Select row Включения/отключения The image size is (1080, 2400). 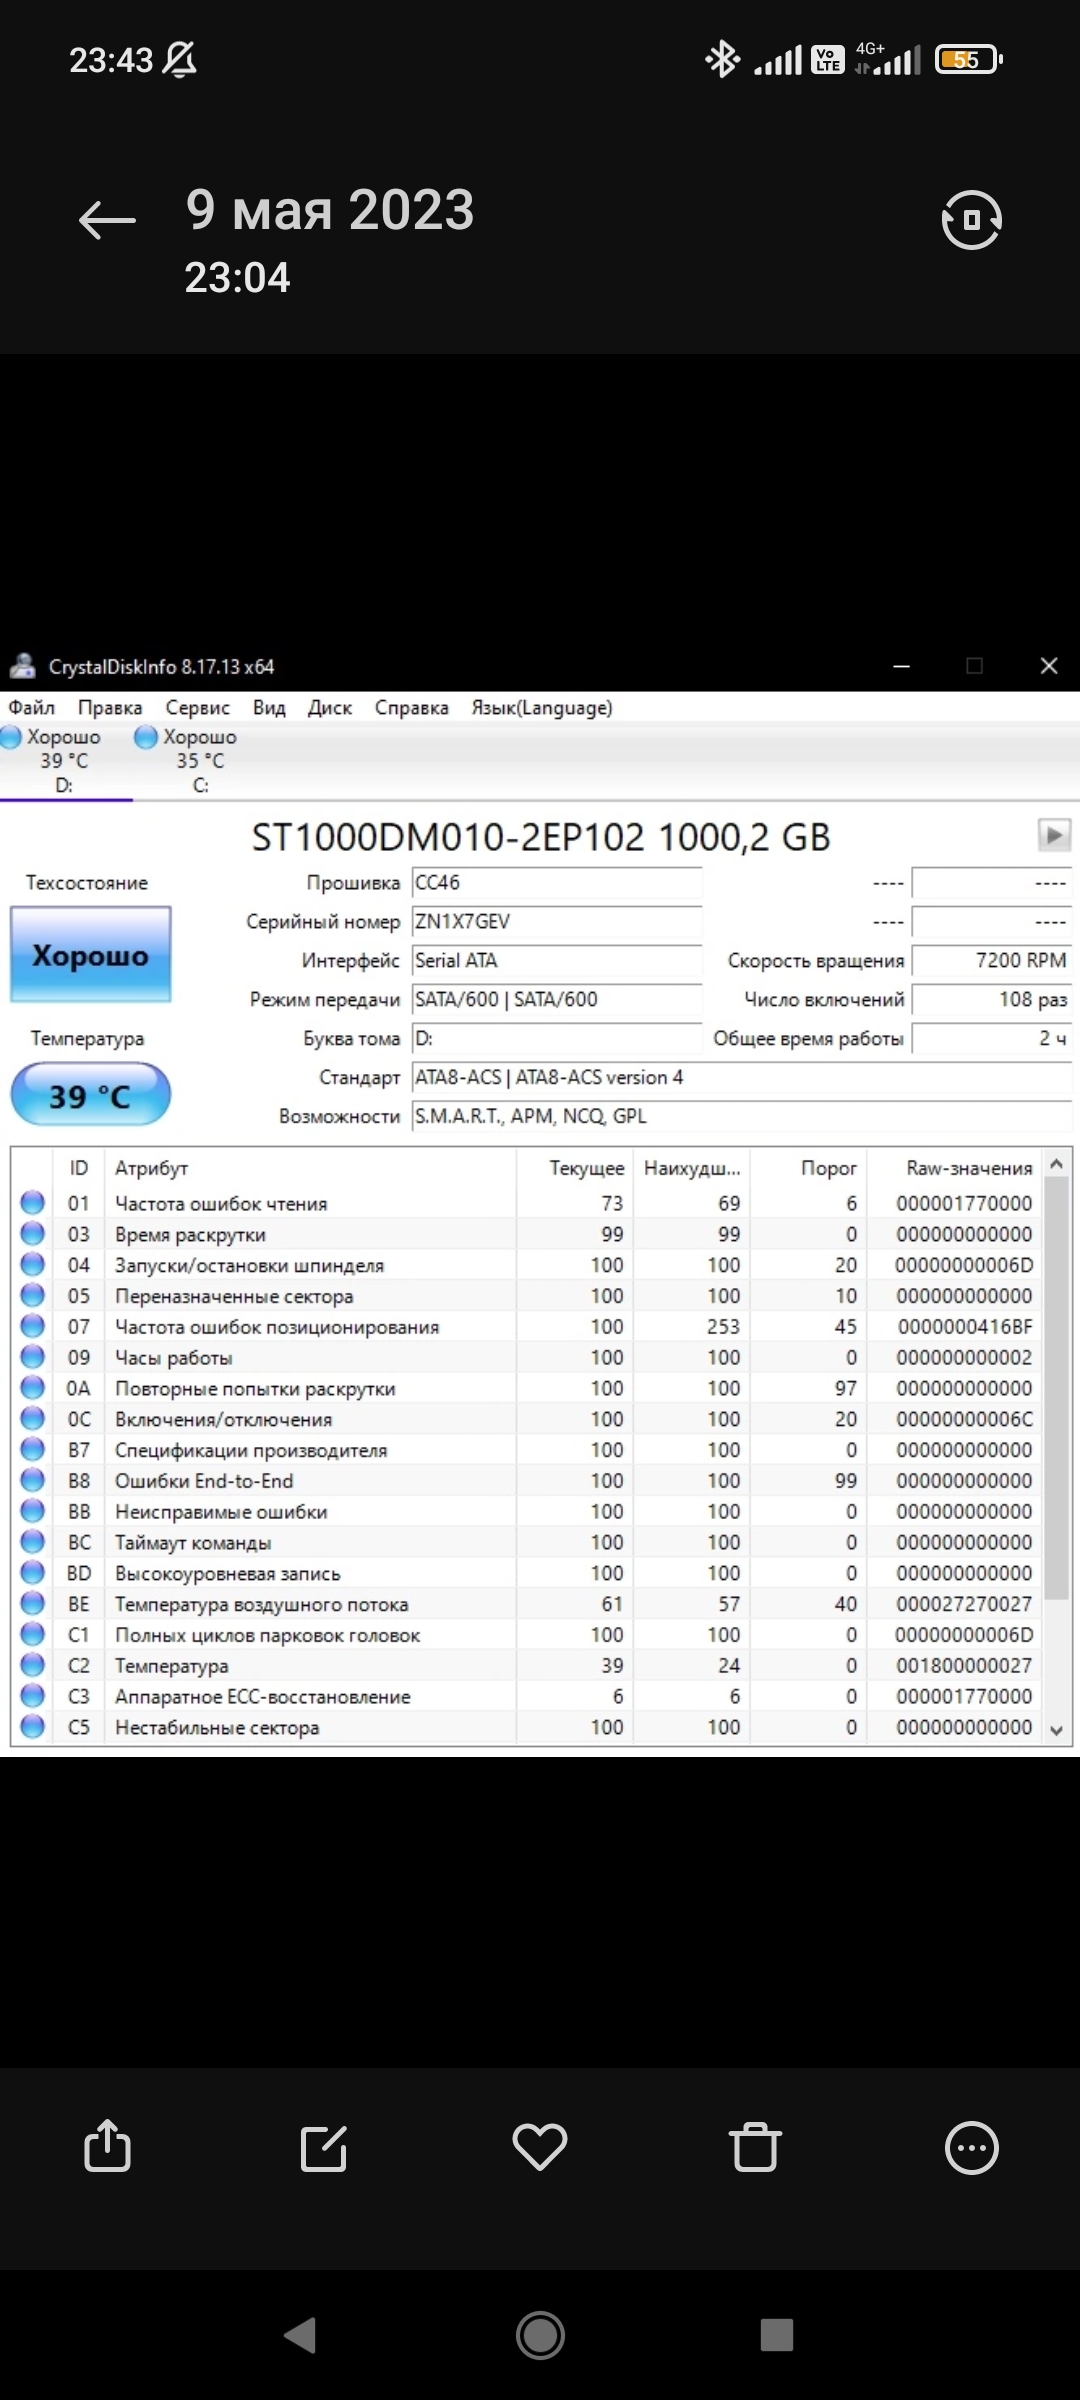pyautogui.click(x=527, y=1419)
